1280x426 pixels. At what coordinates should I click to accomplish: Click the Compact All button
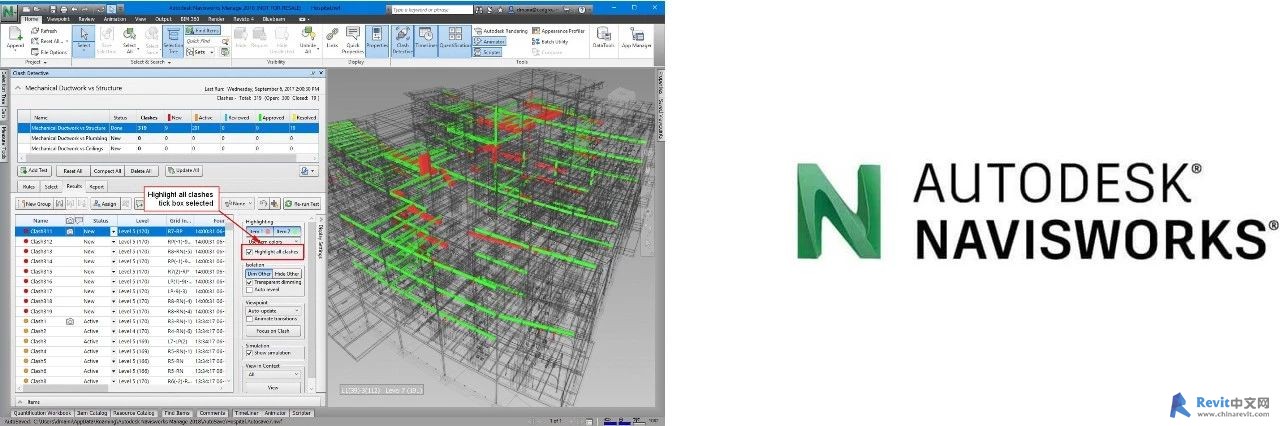click(107, 171)
